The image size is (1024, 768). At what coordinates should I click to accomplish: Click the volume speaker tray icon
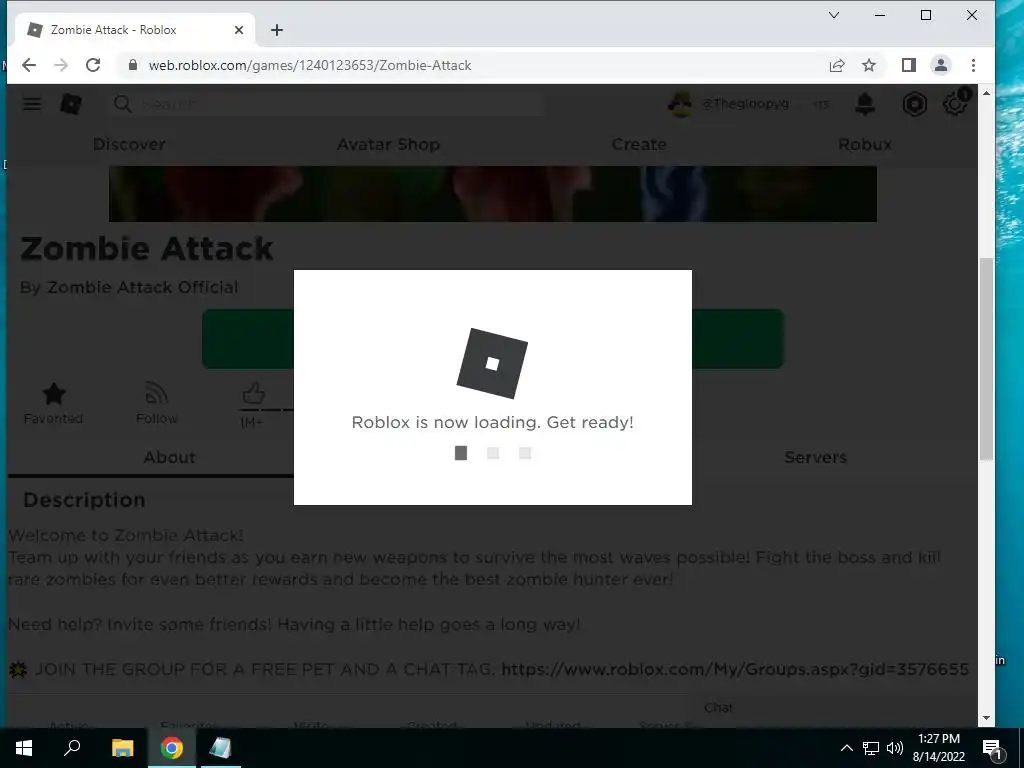click(895, 748)
